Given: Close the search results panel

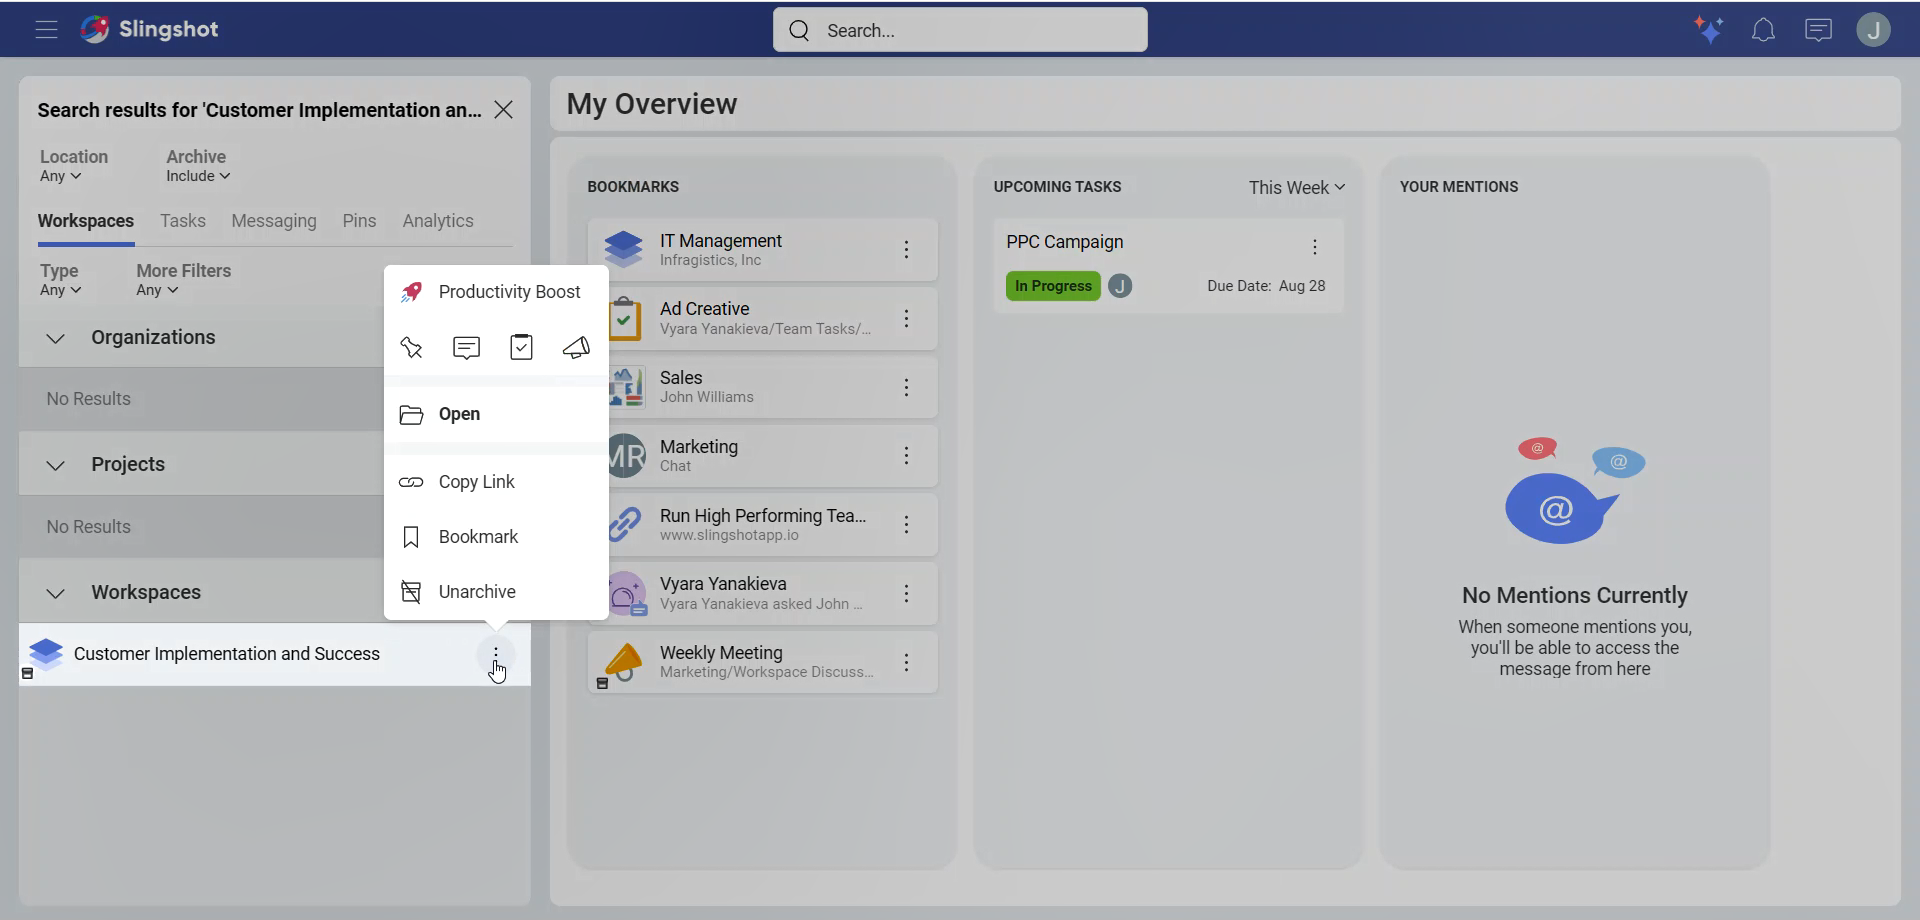Looking at the screenshot, I should pos(504,110).
